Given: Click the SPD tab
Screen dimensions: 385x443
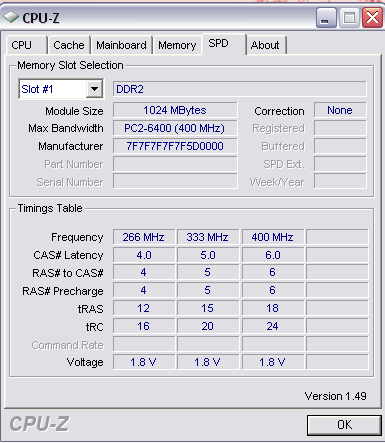Looking at the screenshot, I should coord(224,44).
